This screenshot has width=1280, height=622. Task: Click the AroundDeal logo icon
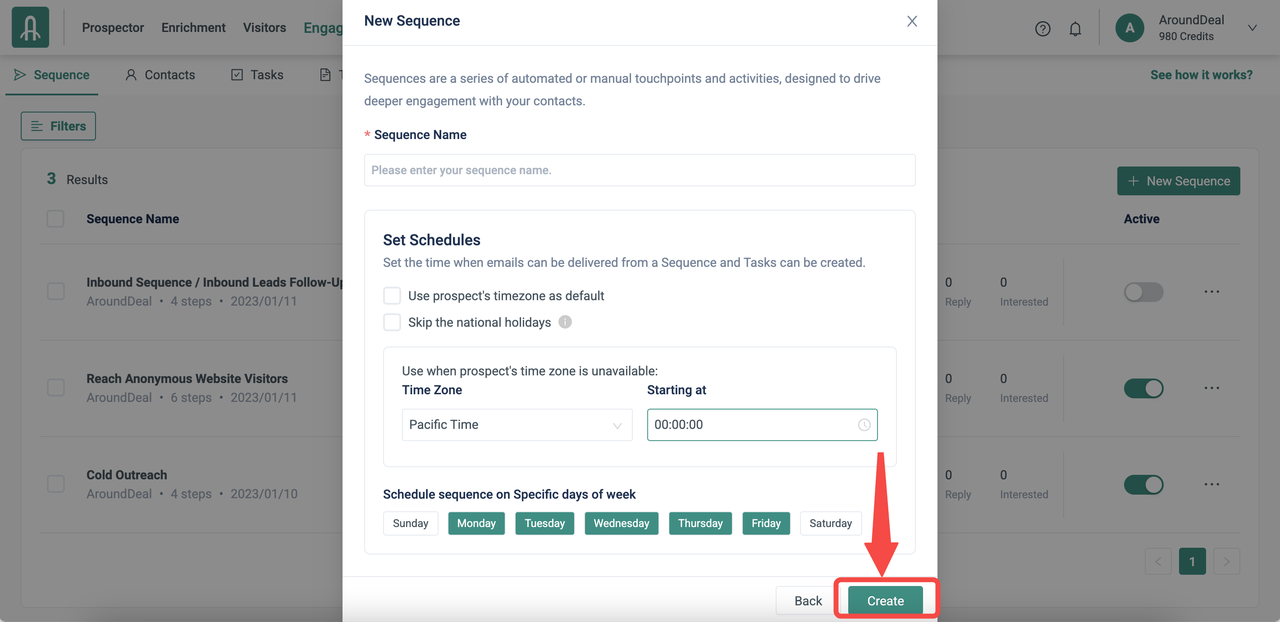point(30,27)
